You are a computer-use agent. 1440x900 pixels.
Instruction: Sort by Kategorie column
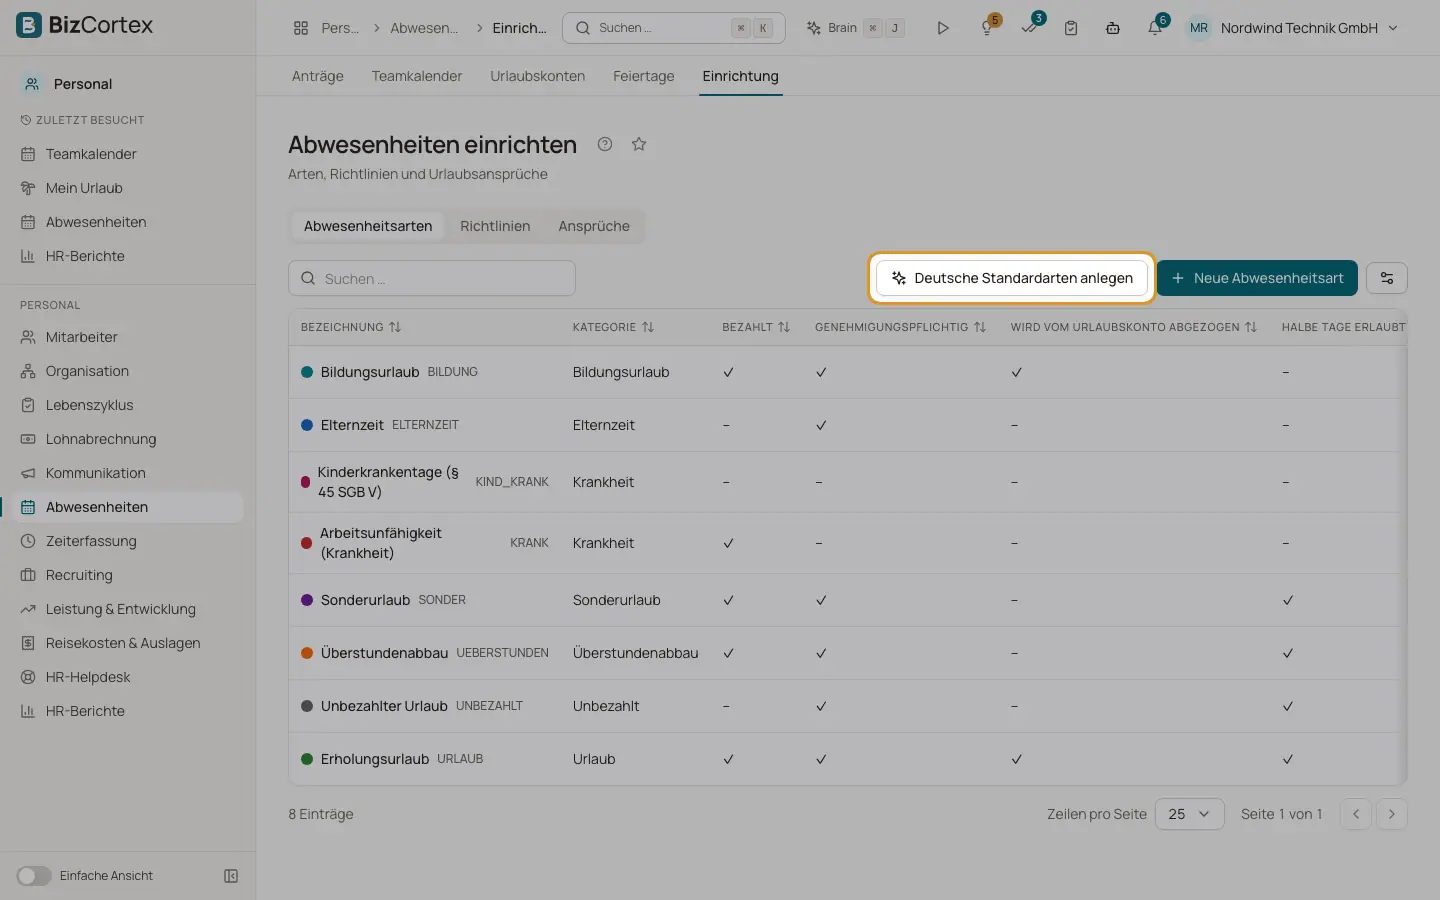coord(613,327)
